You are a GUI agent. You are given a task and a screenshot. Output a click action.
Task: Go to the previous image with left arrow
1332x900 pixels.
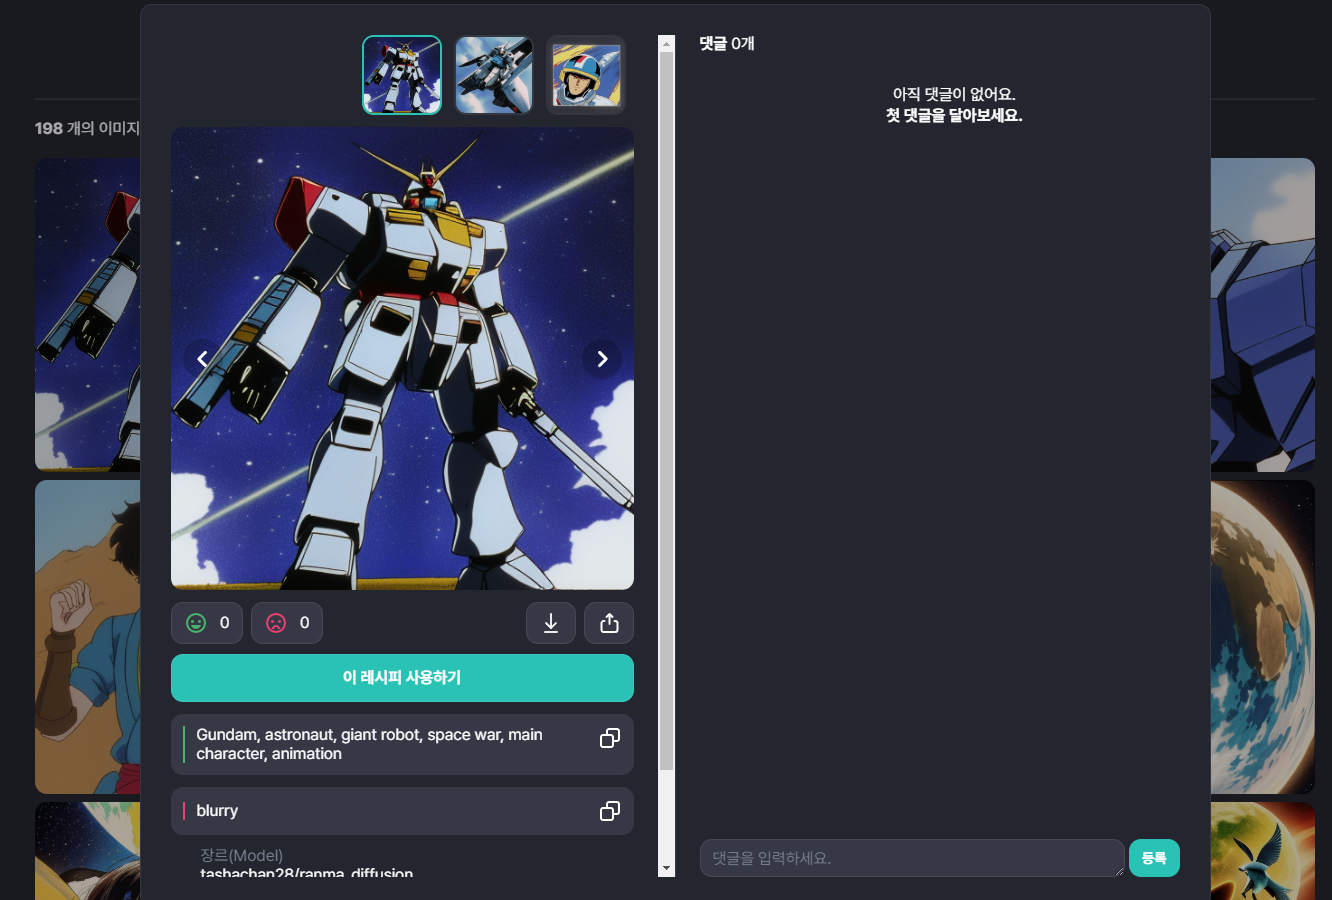pyautogui.click(x=202, y=358)
